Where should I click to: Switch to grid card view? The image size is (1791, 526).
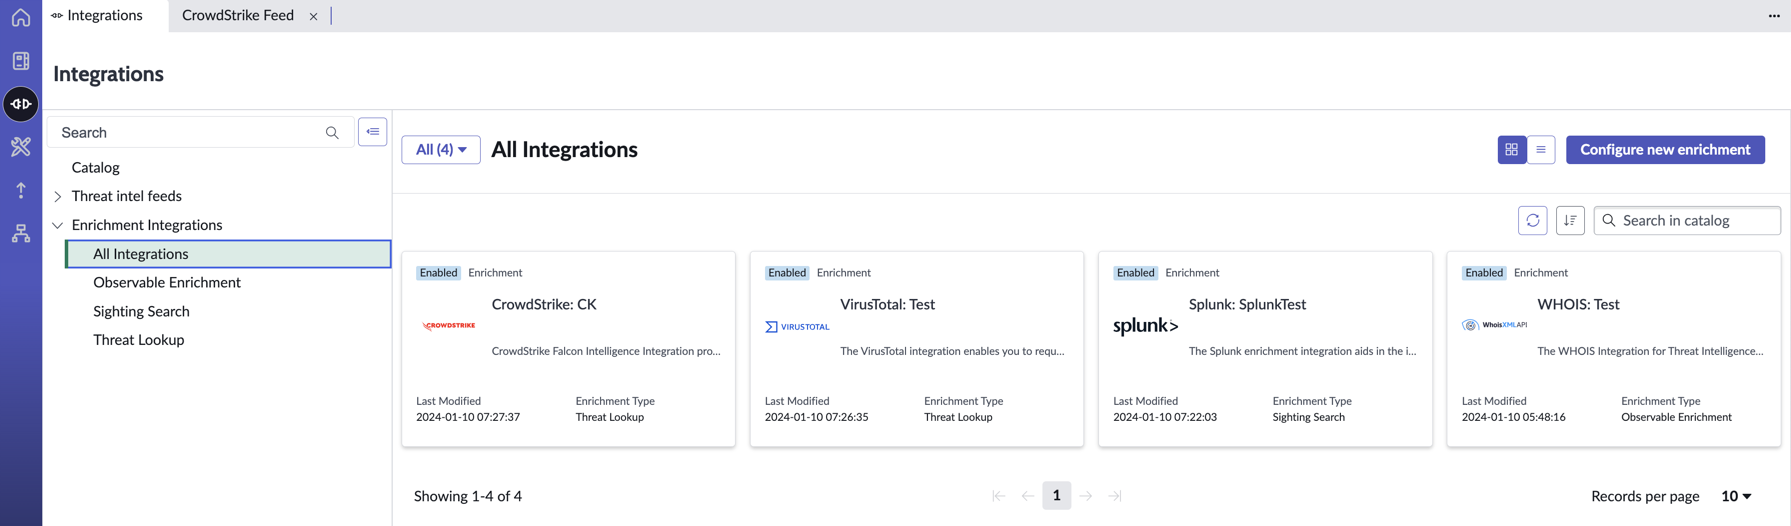[x=1511, y=150]
